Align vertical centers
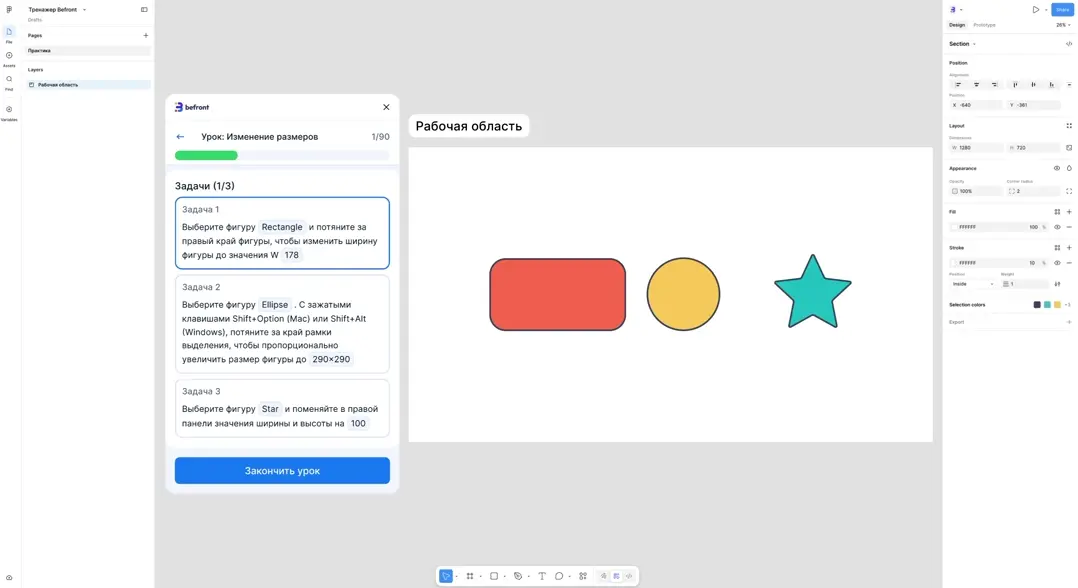Image resolution: width=1078 pixels, height=588 pixels. click(1033, 85)
